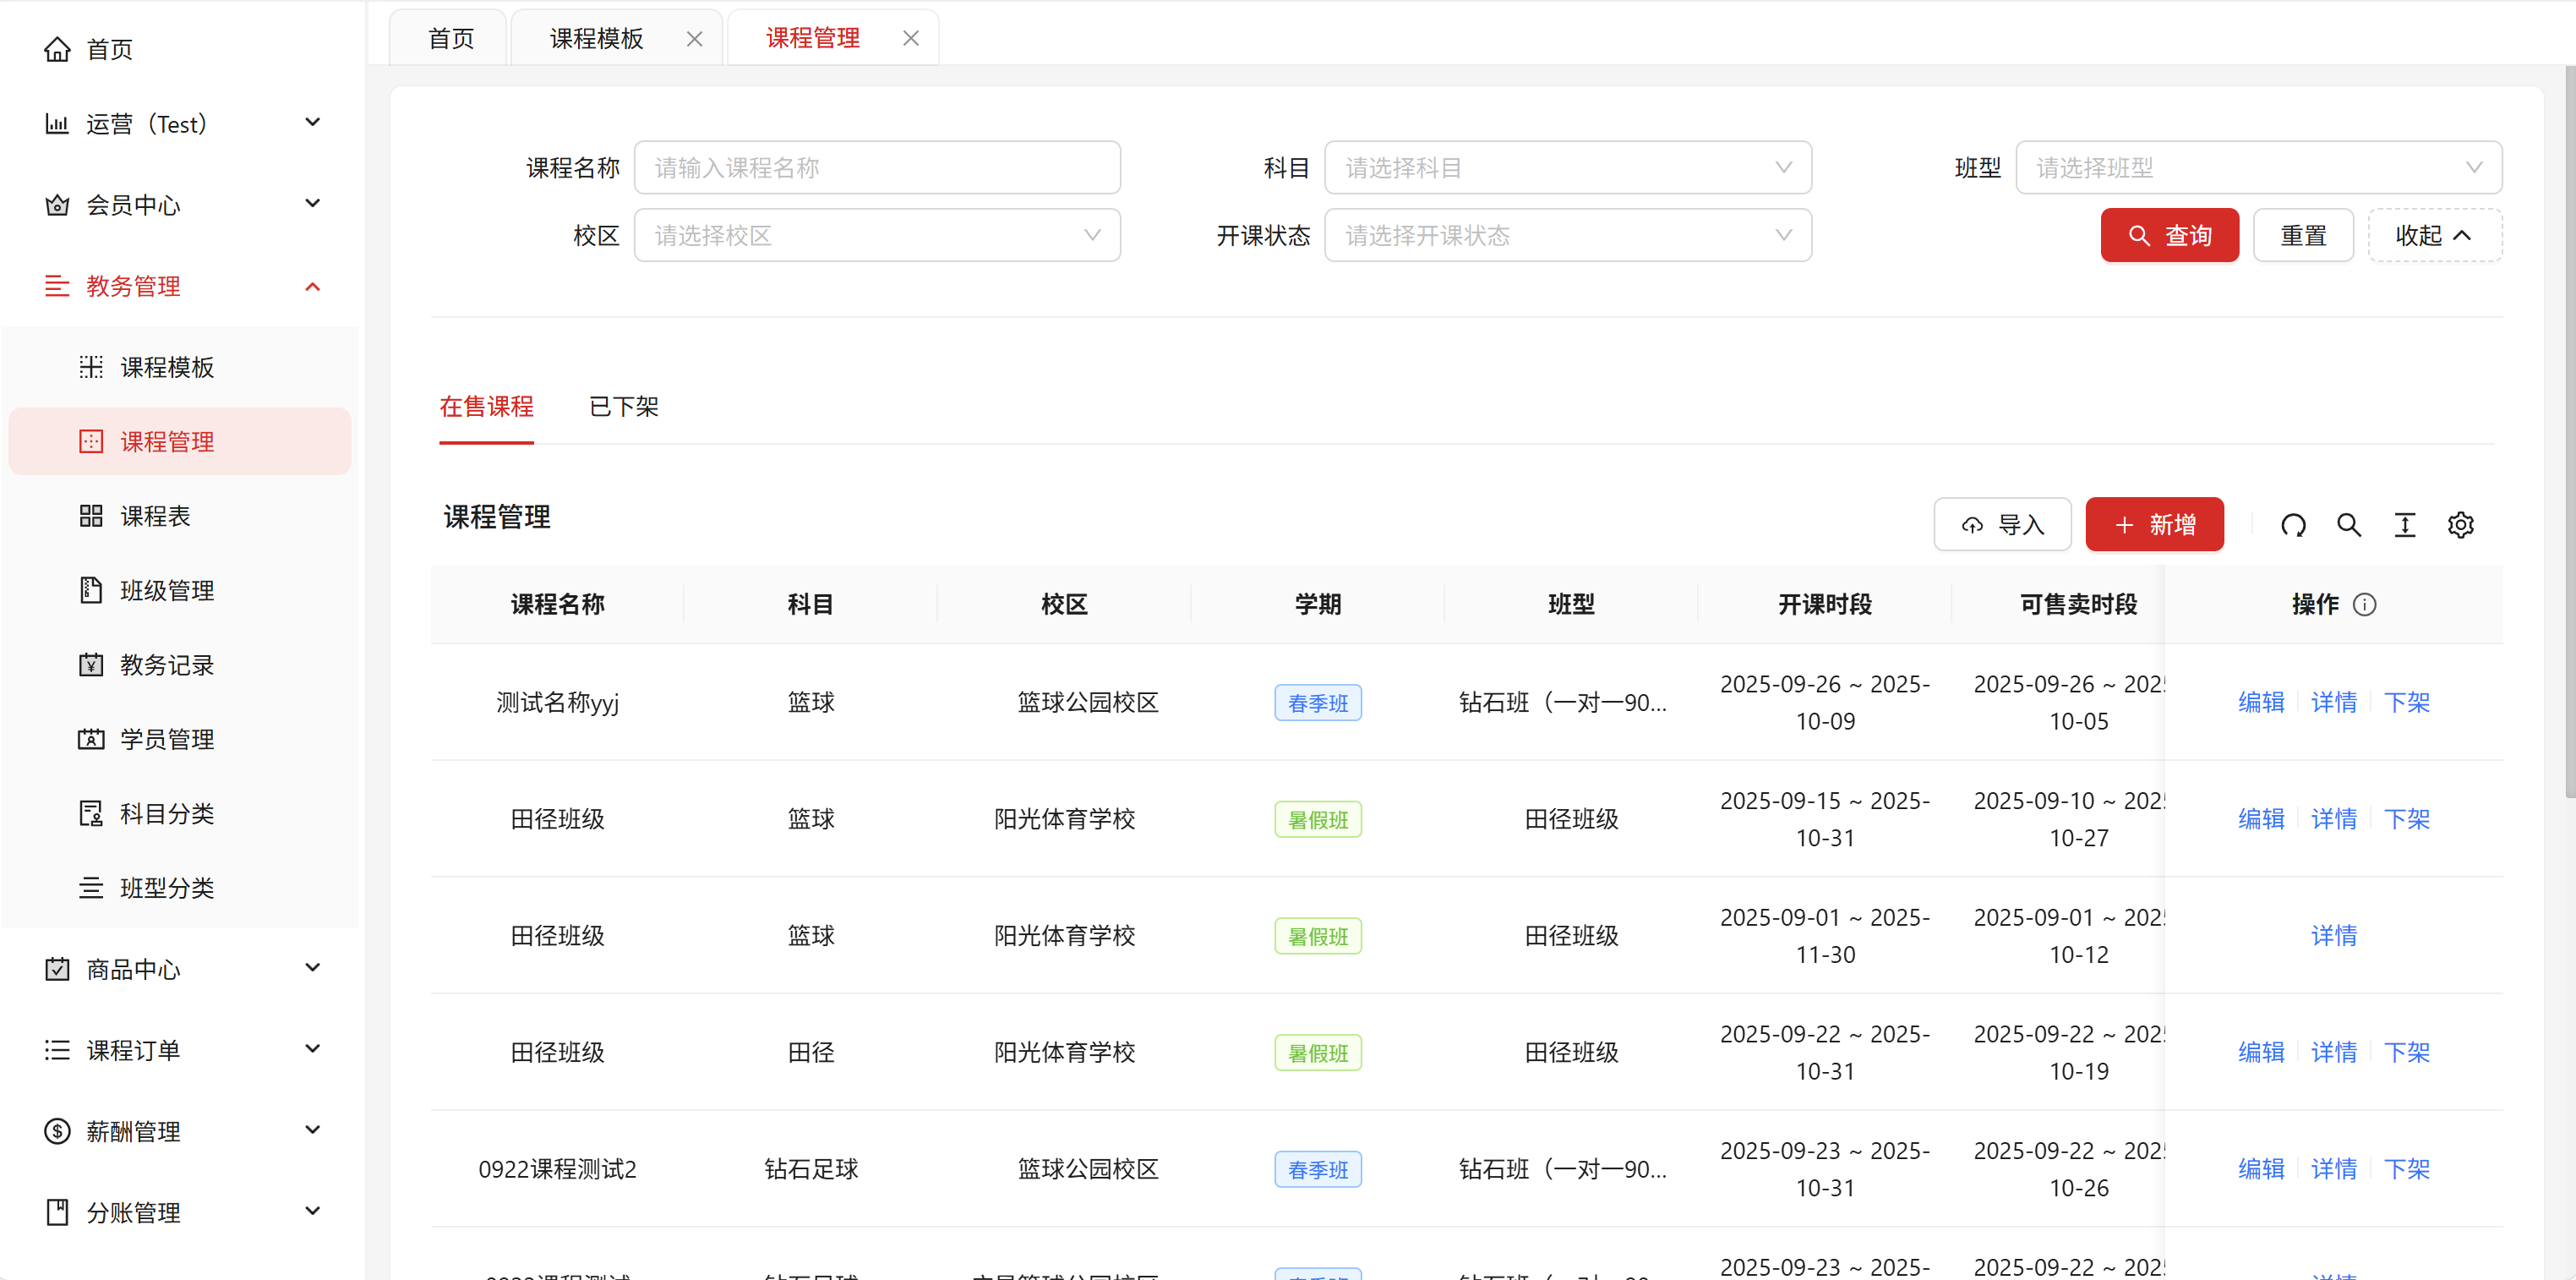Click the red 查询 button
Image resolution: width=2576 pixels, height=1280 pixels.
[2169, 236]
